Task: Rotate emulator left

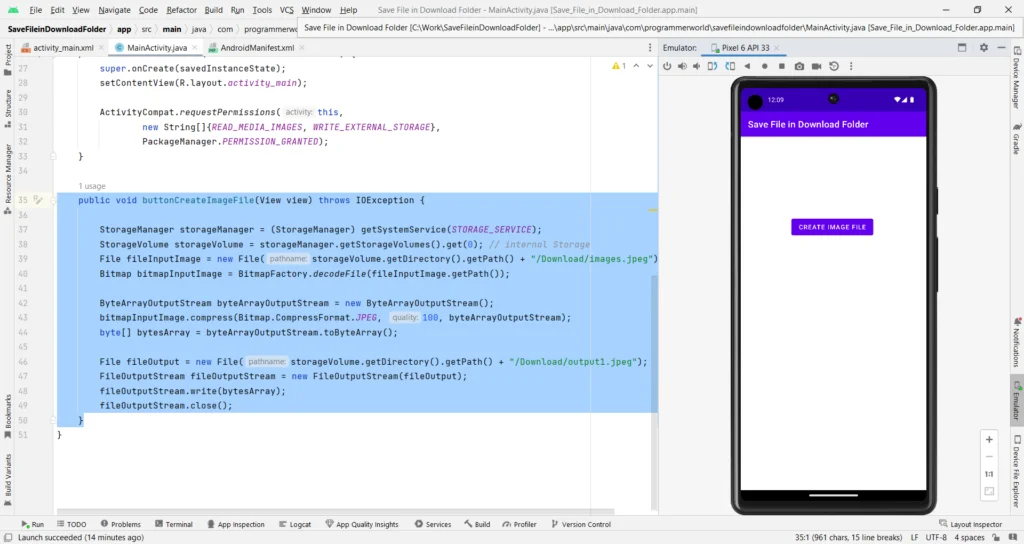Action: (x=712, y=66)
